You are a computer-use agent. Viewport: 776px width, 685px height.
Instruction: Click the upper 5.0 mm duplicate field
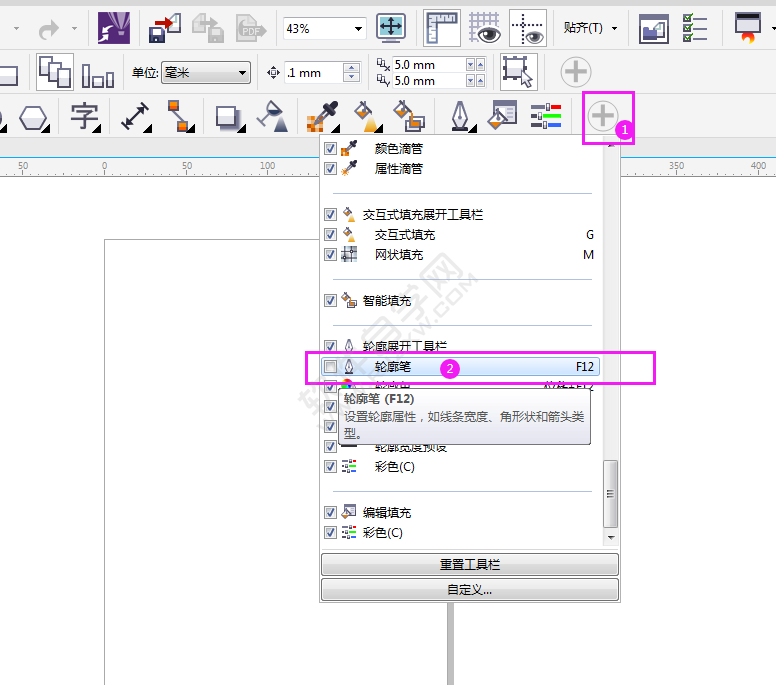click(x=429, y=65)
